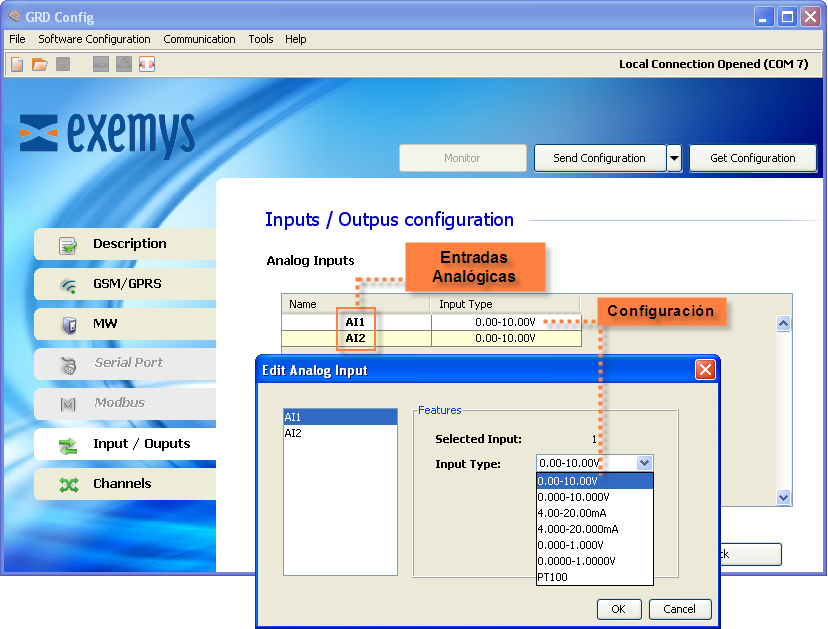Click the MW device icon in sidebar

pyautogui.click(x=68, y=325)
